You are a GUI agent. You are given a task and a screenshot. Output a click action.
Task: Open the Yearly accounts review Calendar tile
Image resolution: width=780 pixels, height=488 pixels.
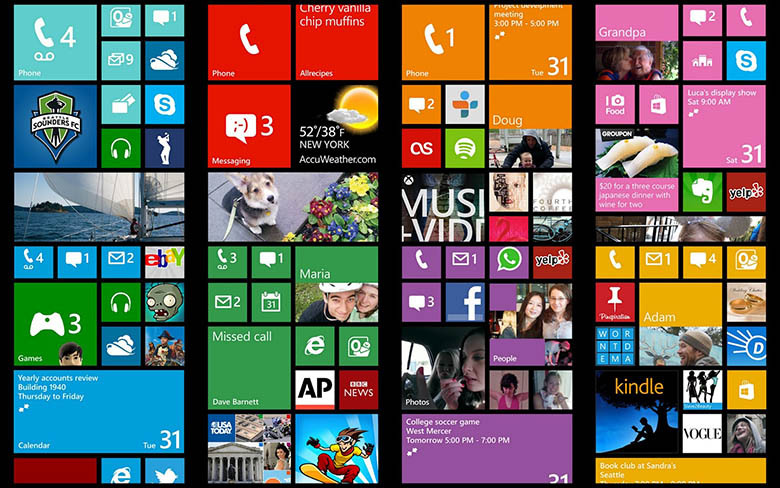tap(98, 411)
